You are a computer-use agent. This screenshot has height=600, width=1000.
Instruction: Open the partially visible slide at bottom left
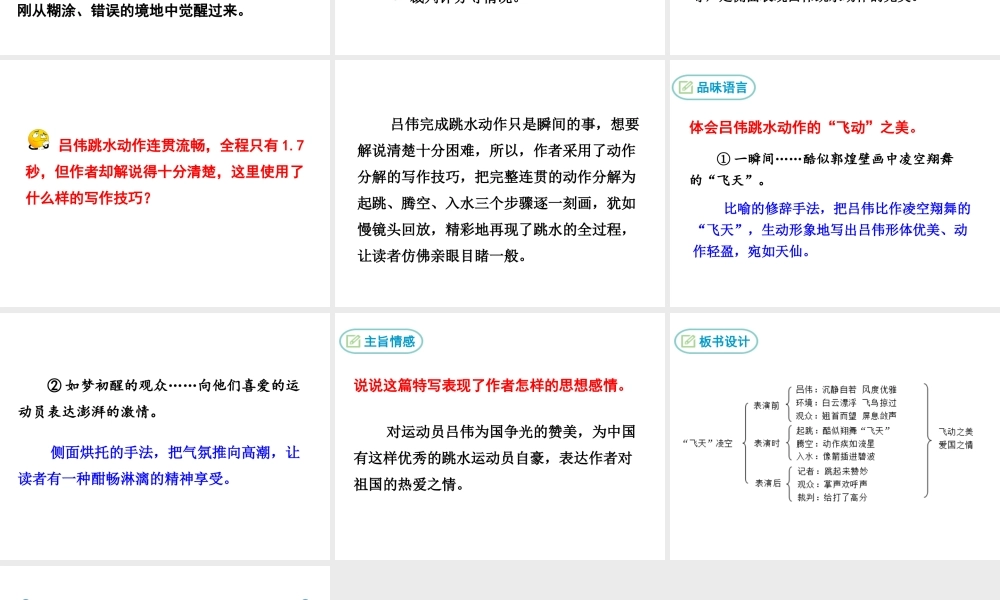pos(165,584)
